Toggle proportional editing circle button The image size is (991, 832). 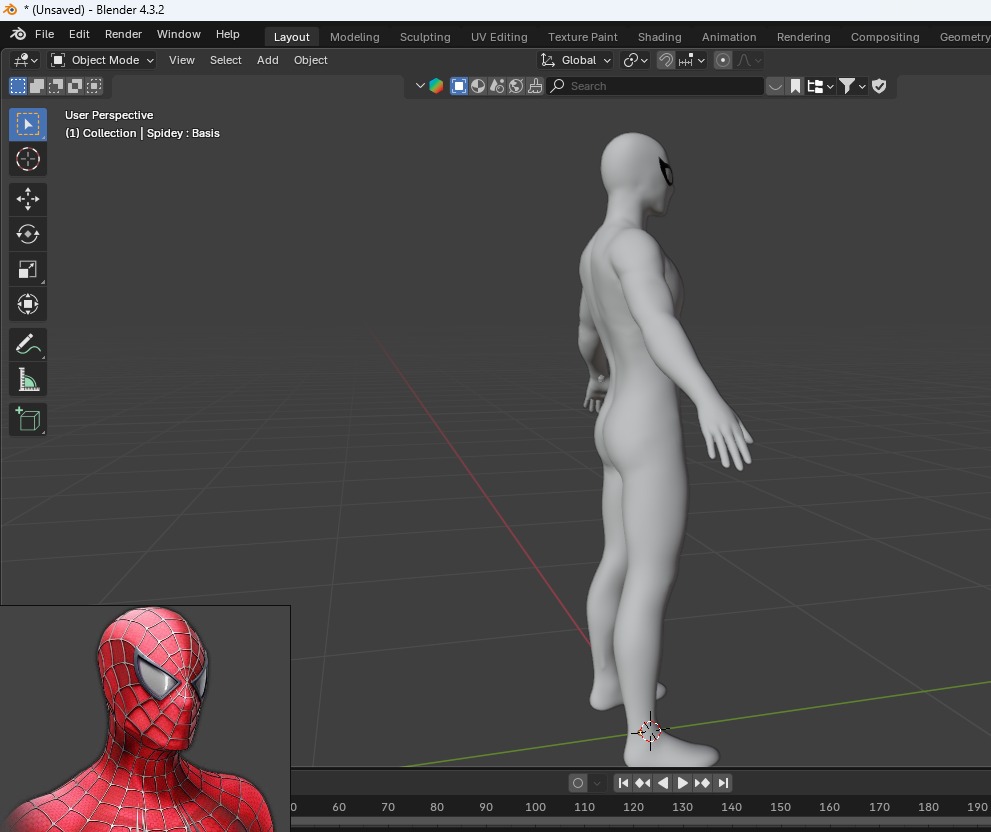[x=723, y=60]
